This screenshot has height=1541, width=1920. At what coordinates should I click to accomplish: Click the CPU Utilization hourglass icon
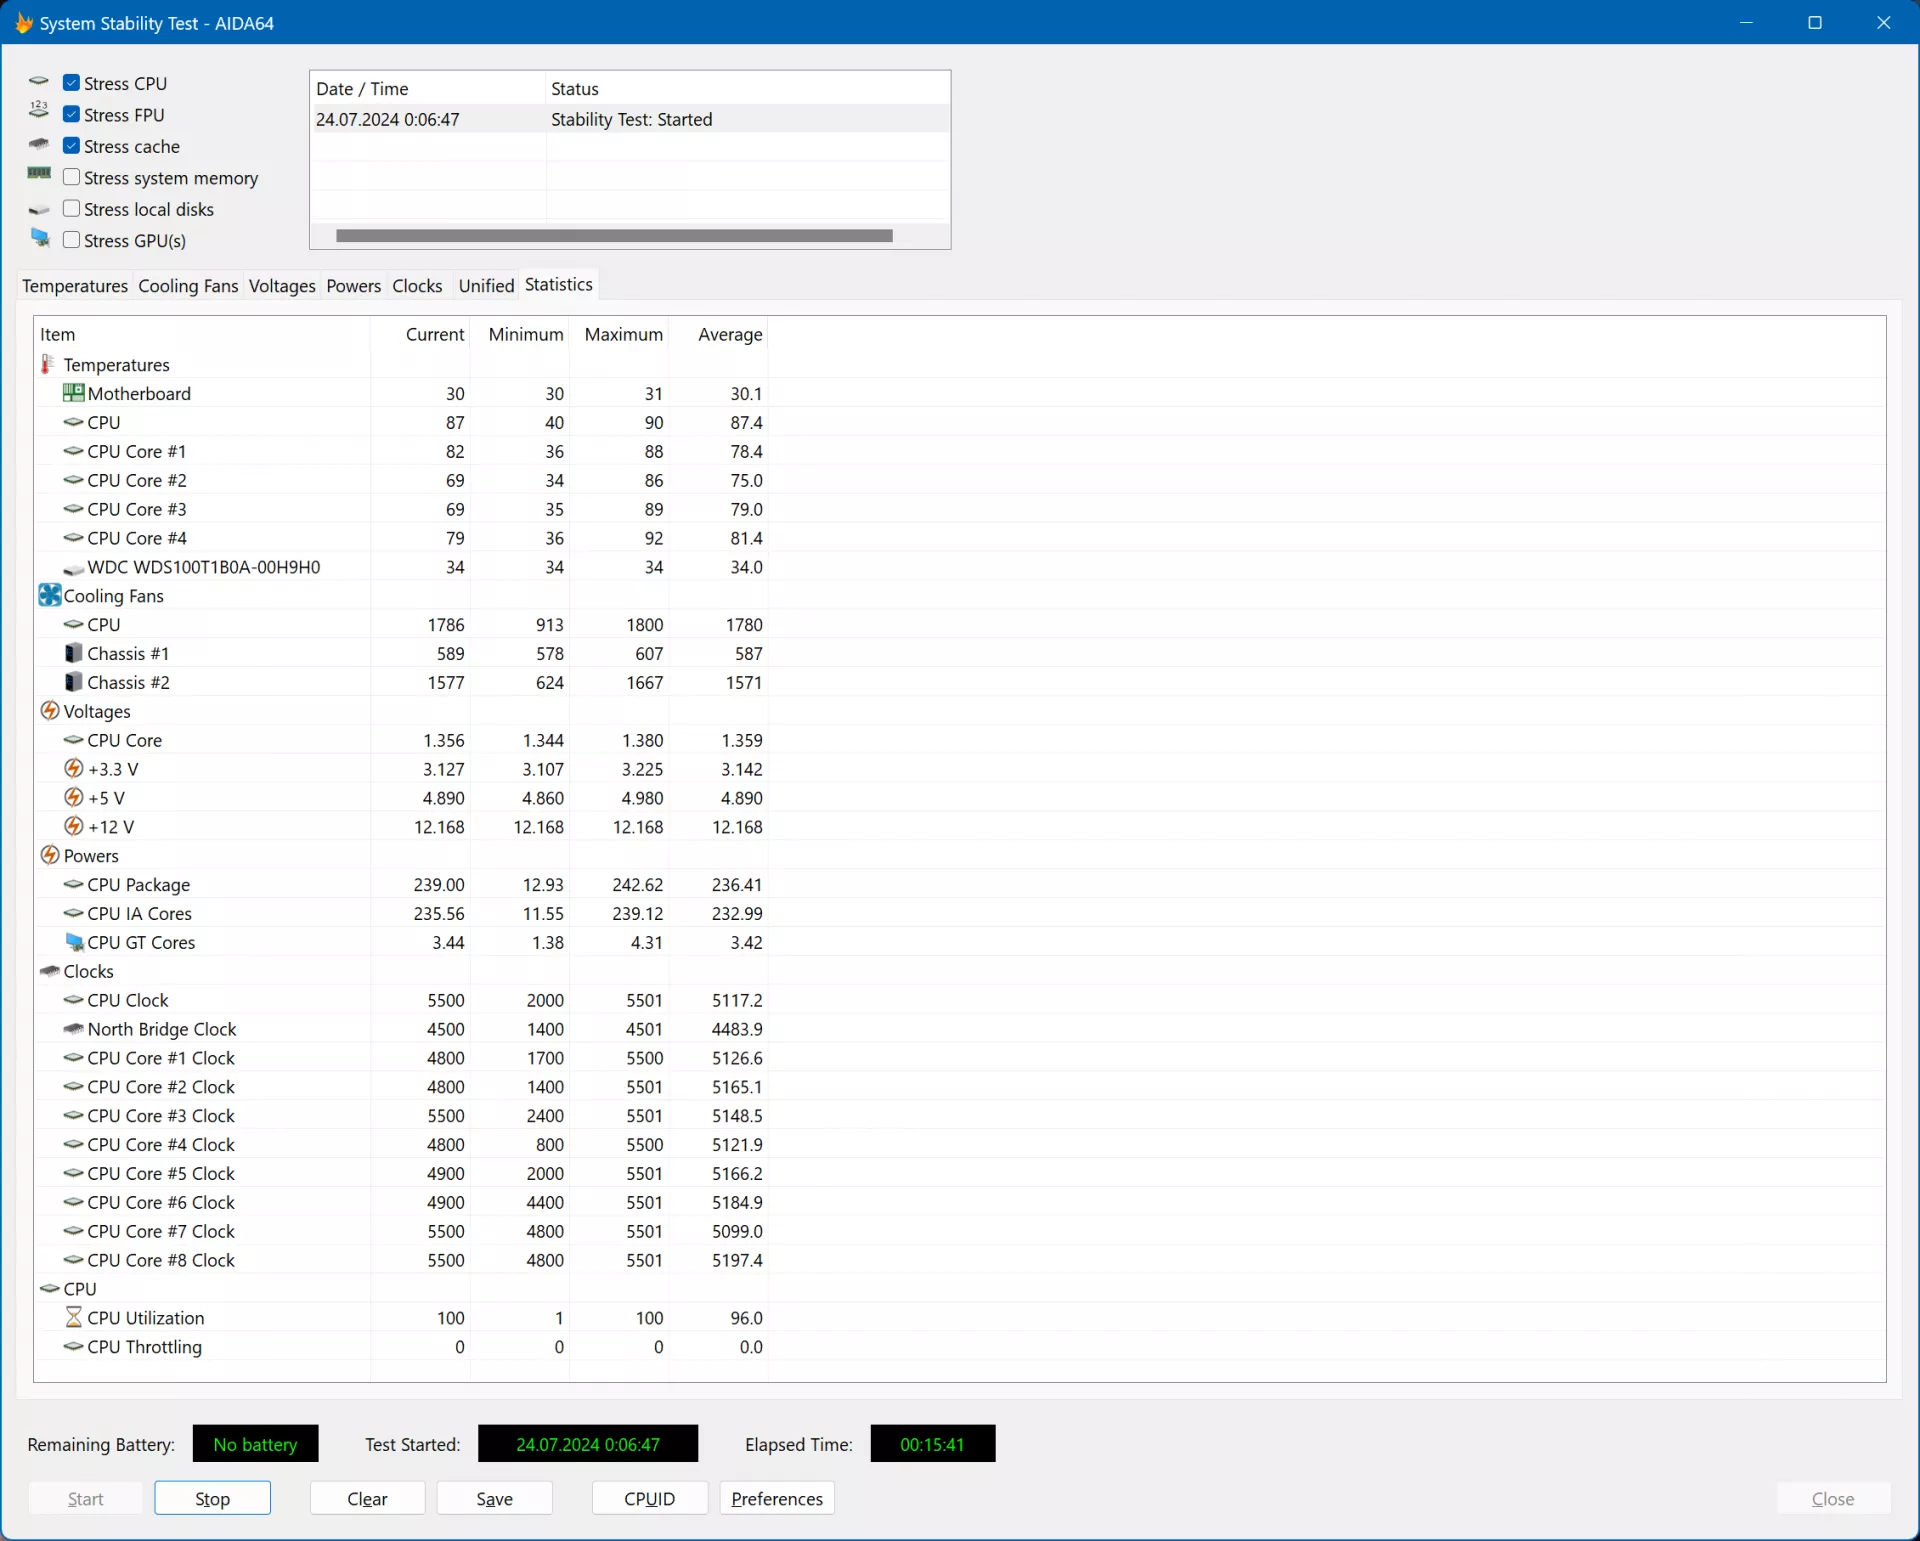point(73,1317)
